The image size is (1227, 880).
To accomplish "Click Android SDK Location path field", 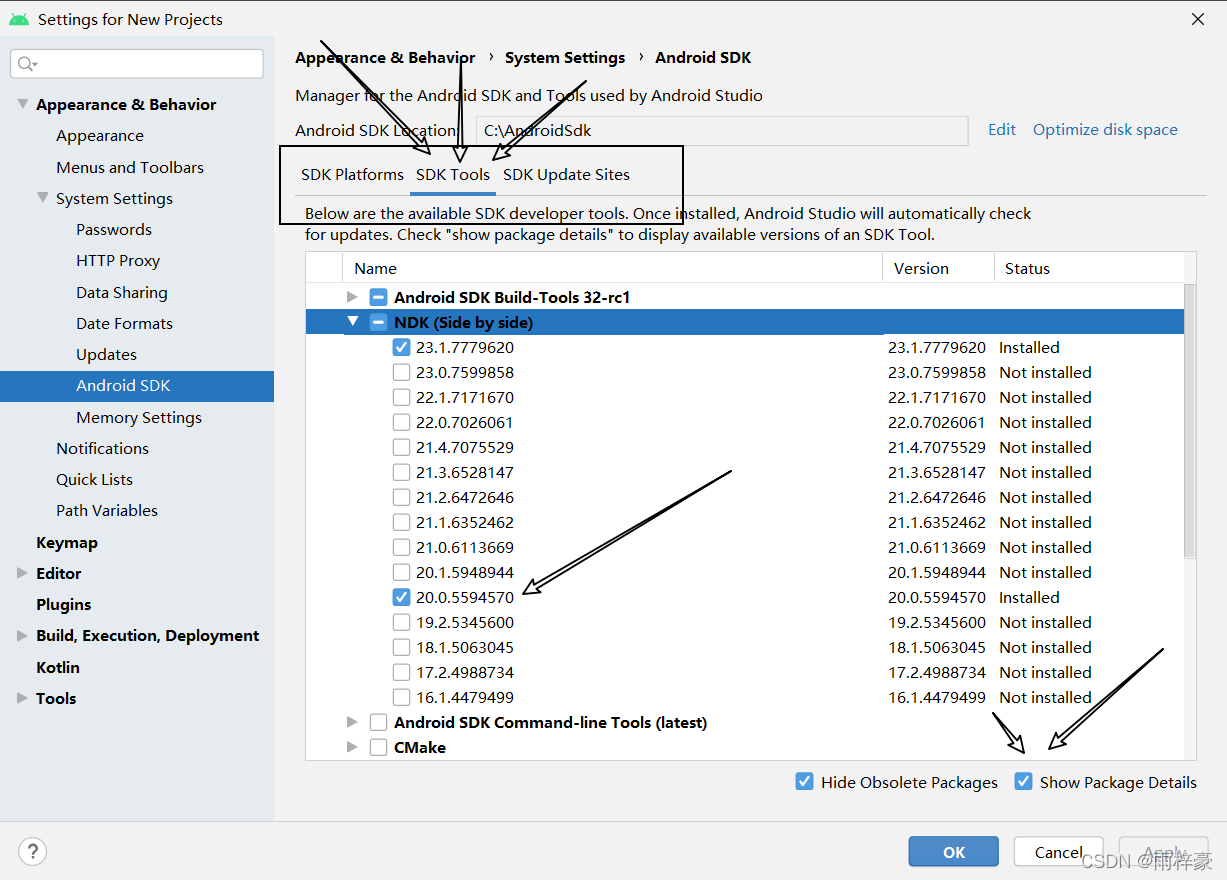I will (722, 130).
